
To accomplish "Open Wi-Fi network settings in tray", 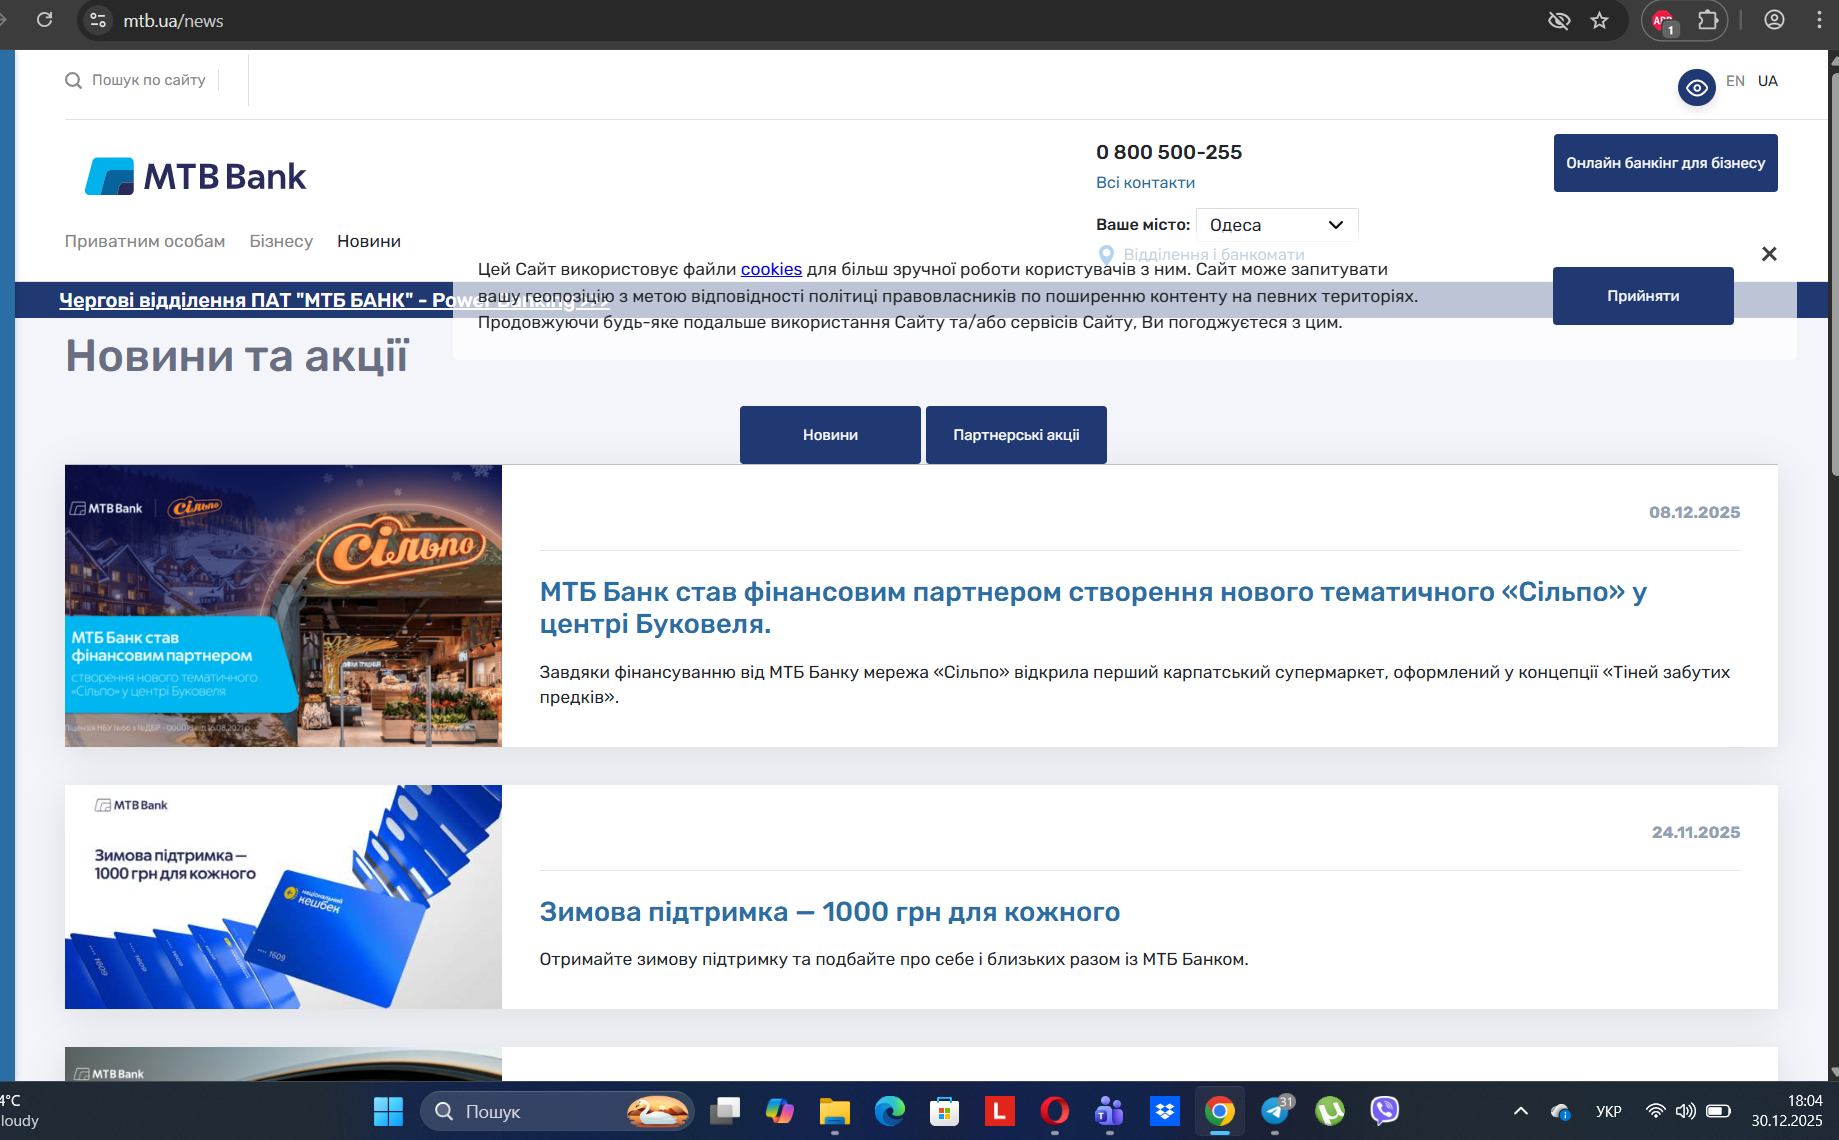I will [1656, 1111].
